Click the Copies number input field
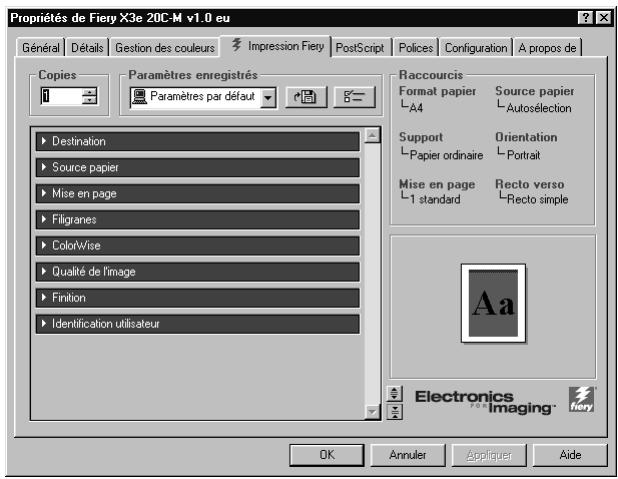The image size is (618, 479). point(61,96)
